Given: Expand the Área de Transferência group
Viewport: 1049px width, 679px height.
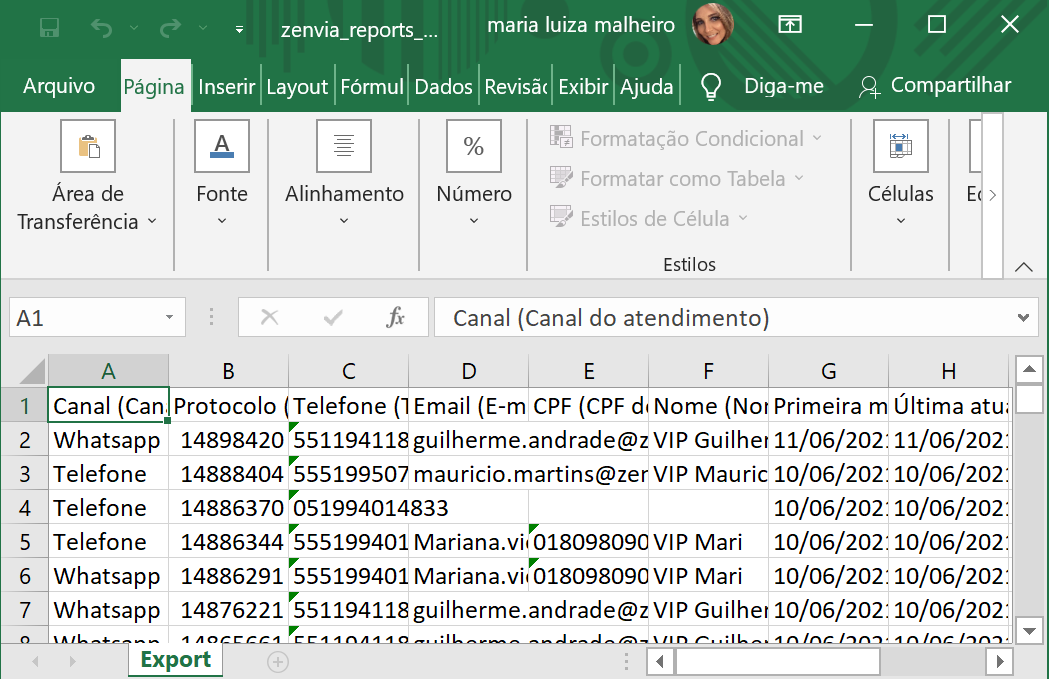Looking at the screenshot, I should tap(153, 221).
